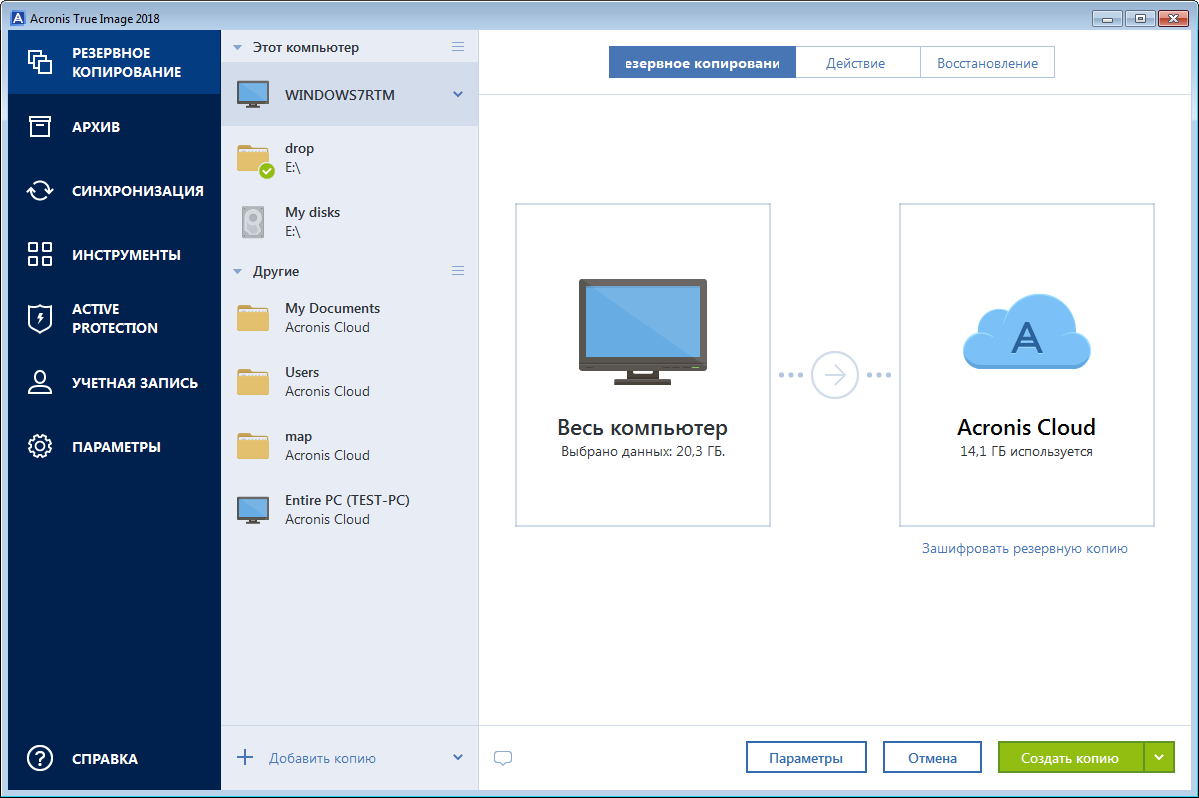Viewport: 1199px width, 798px height.
Task: Minimize the Acronis True Image window
Action: [x=1106, y=18]
